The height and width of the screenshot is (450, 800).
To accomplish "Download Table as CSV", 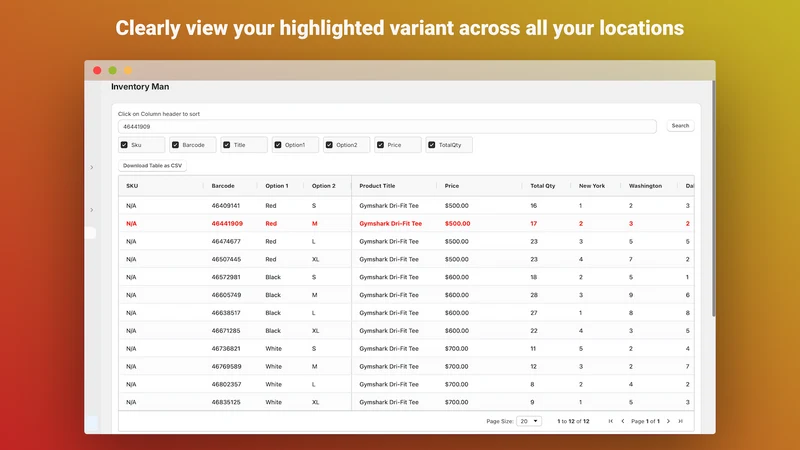I will [x=152, y=166].
